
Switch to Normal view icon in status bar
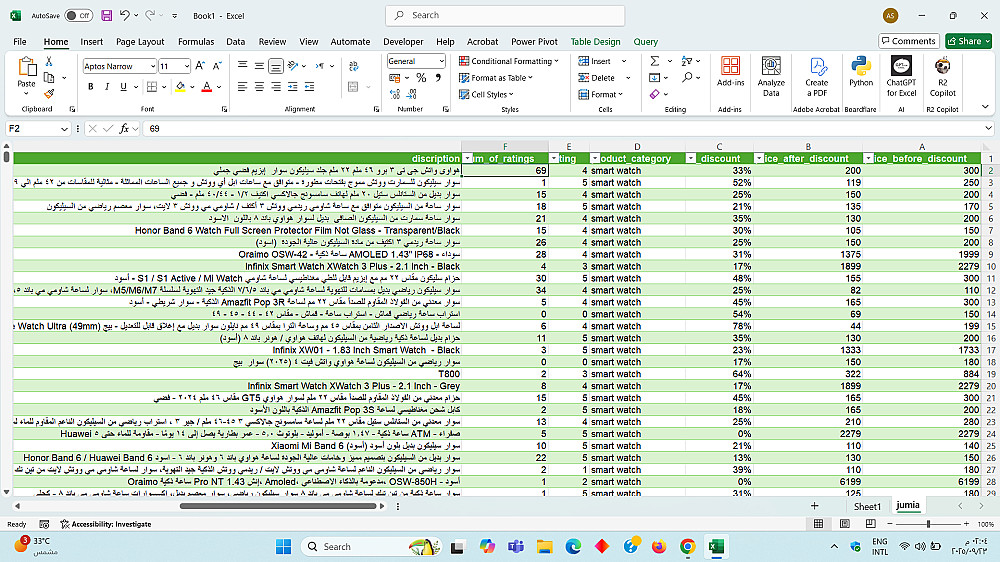point(818,524)
